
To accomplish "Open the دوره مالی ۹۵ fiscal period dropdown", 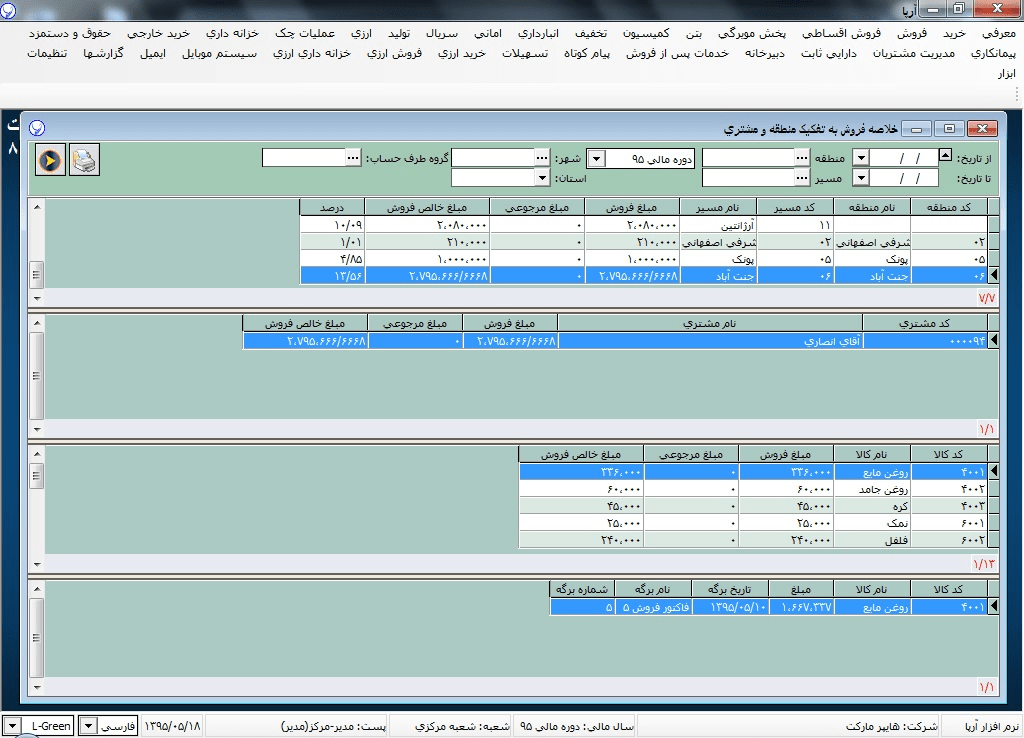I will coord(596,159).
